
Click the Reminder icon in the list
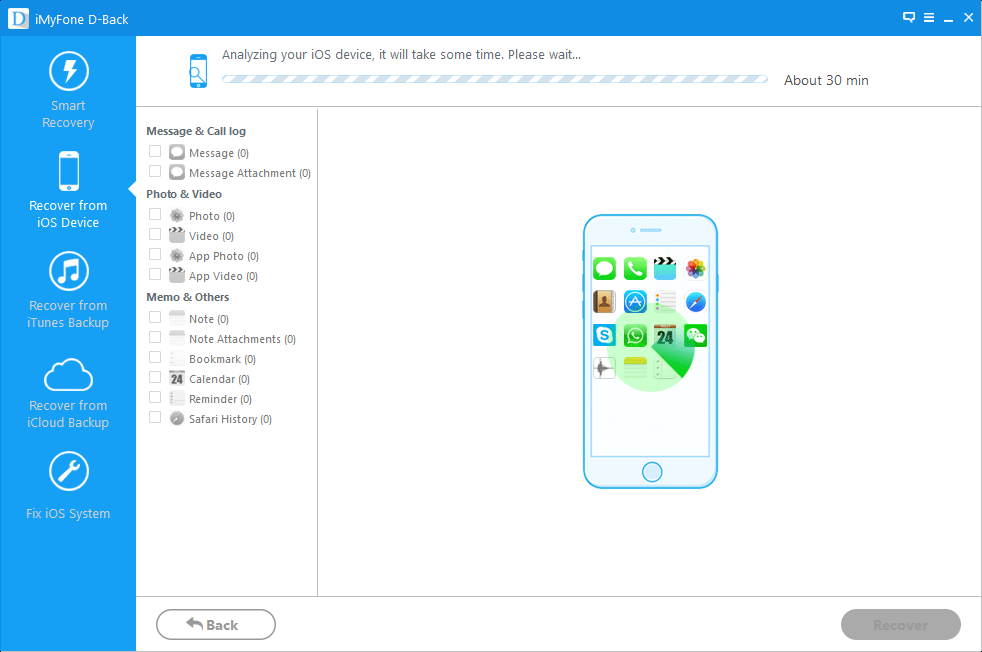point(177,398)
